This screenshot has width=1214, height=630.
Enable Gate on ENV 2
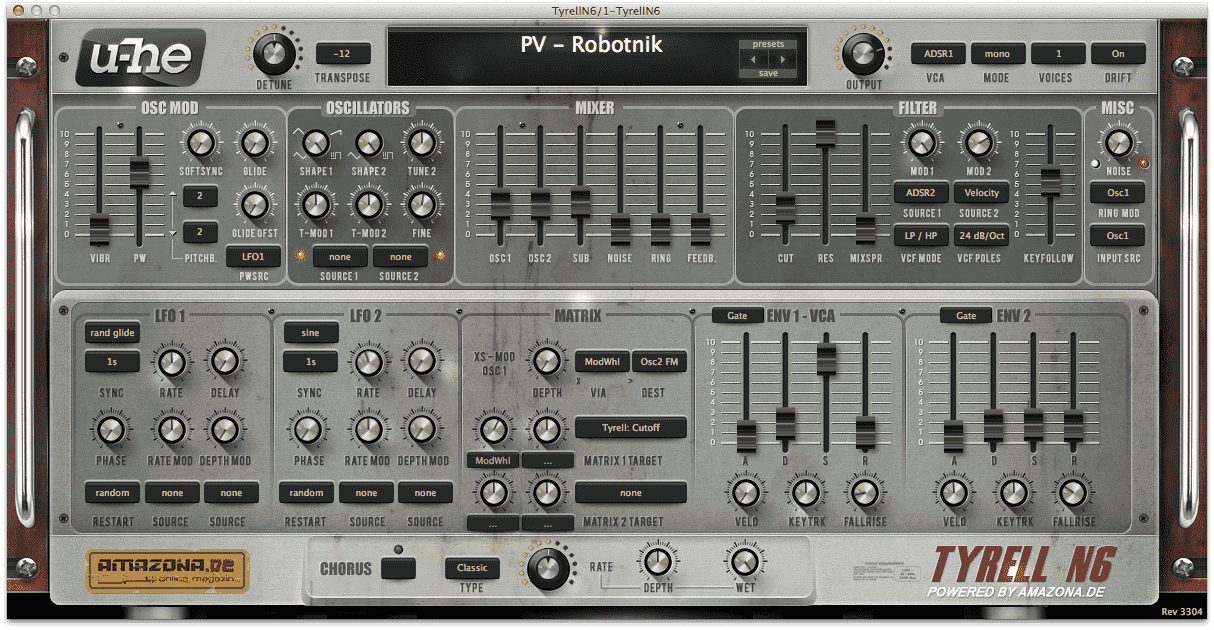coord(966,315)
